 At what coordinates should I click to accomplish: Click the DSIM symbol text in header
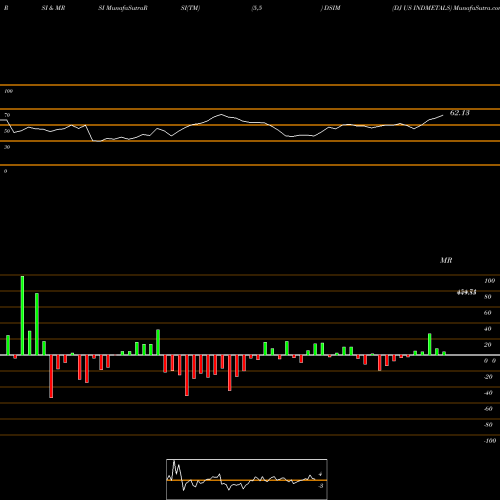332,8
